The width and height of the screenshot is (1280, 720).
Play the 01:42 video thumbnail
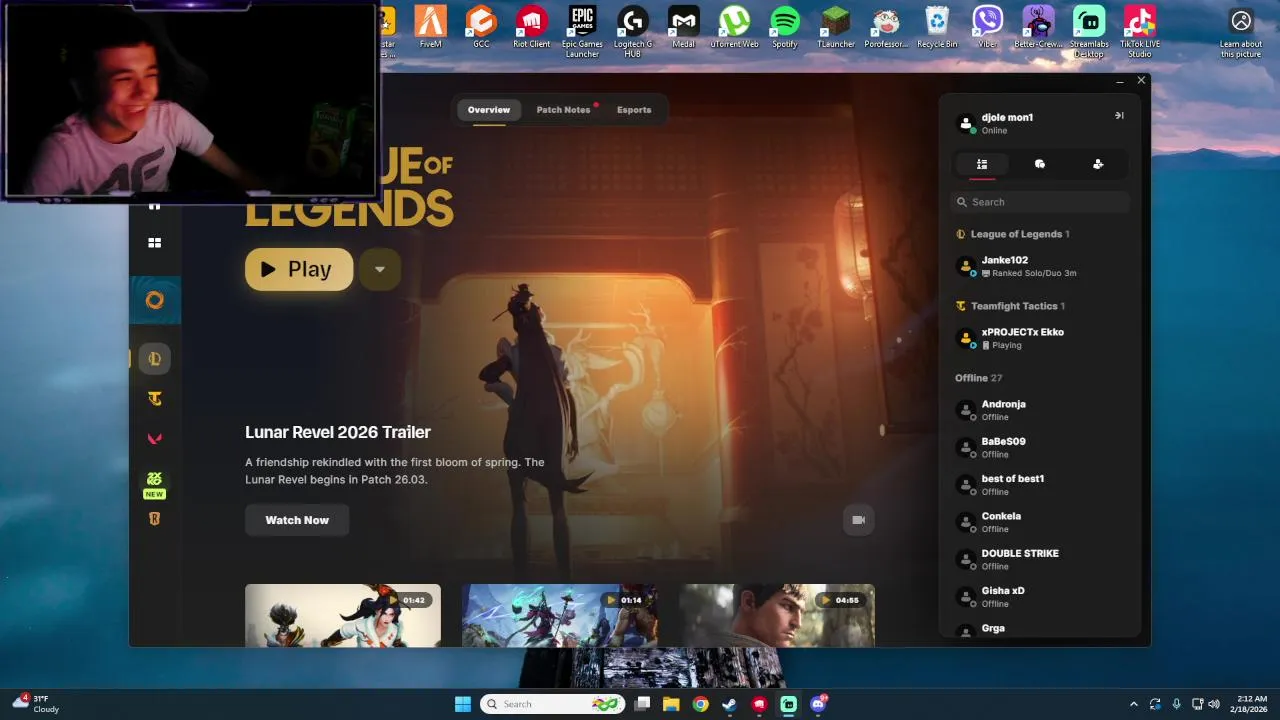[x=343, y=615]
